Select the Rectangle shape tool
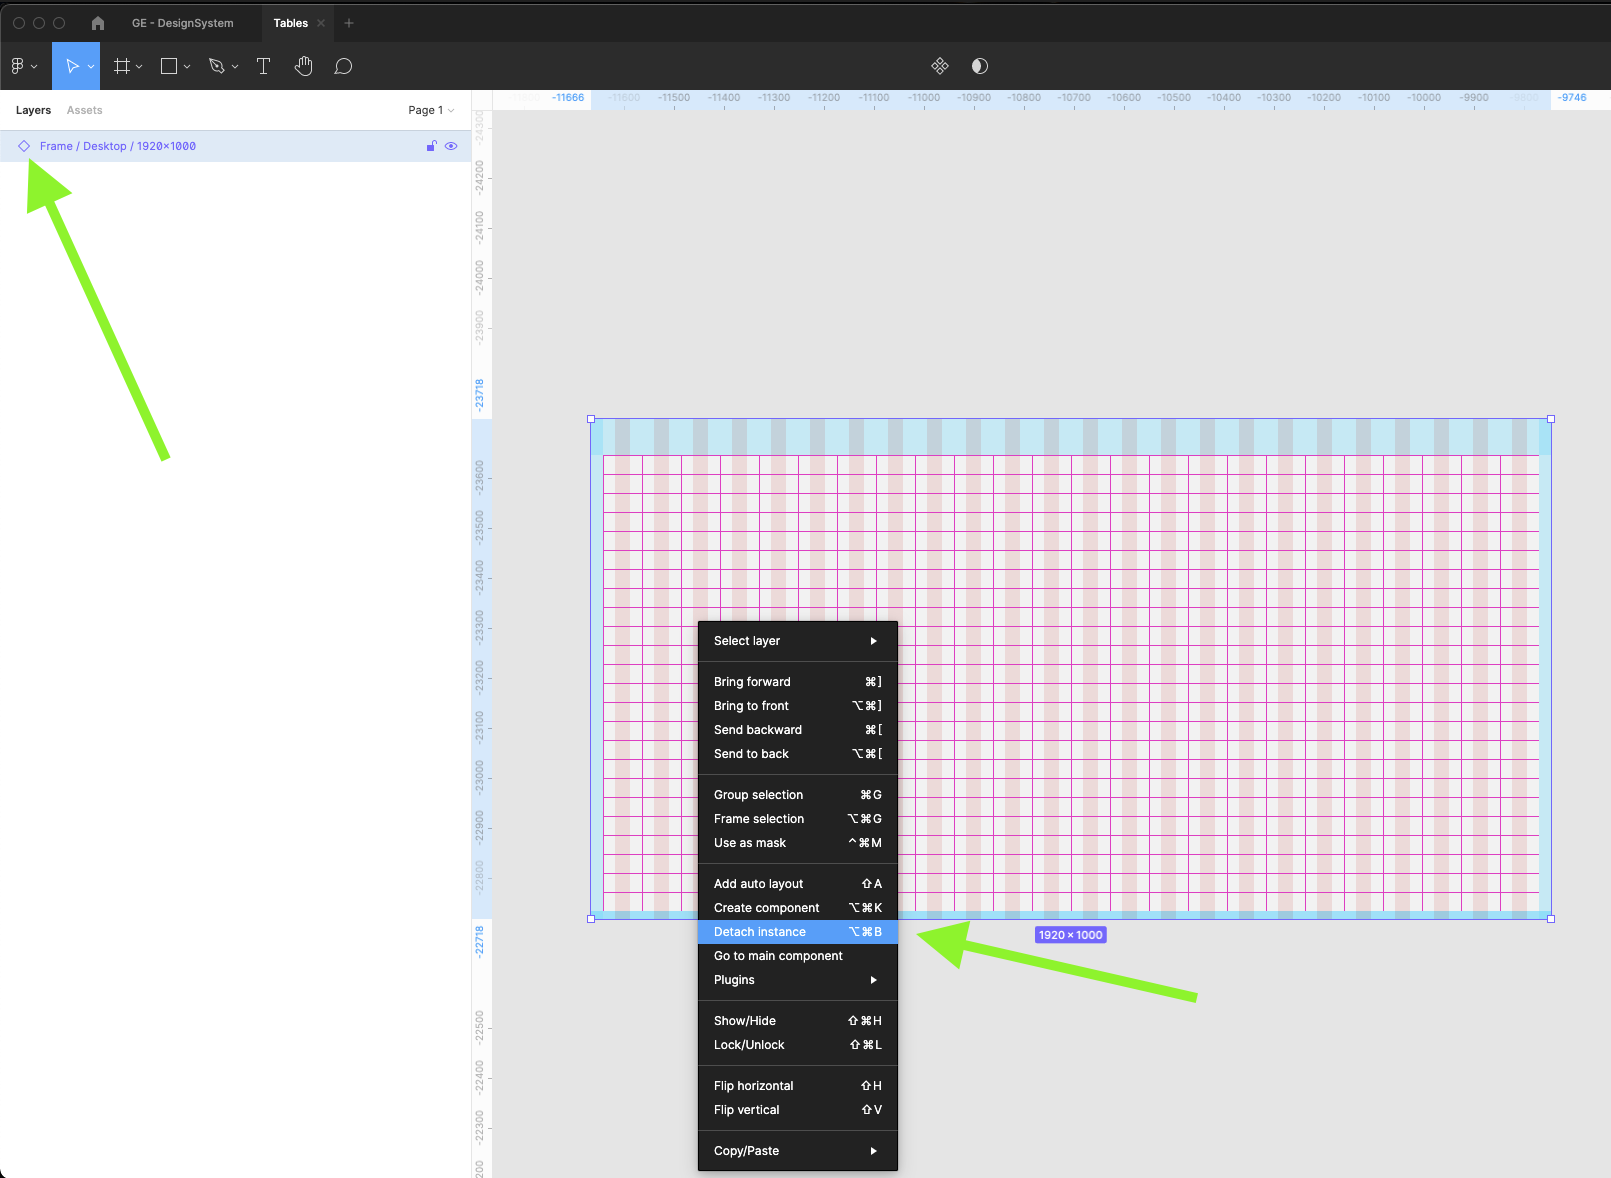The height and width of the screenshot is (1178, 1611). click(169, 66)
